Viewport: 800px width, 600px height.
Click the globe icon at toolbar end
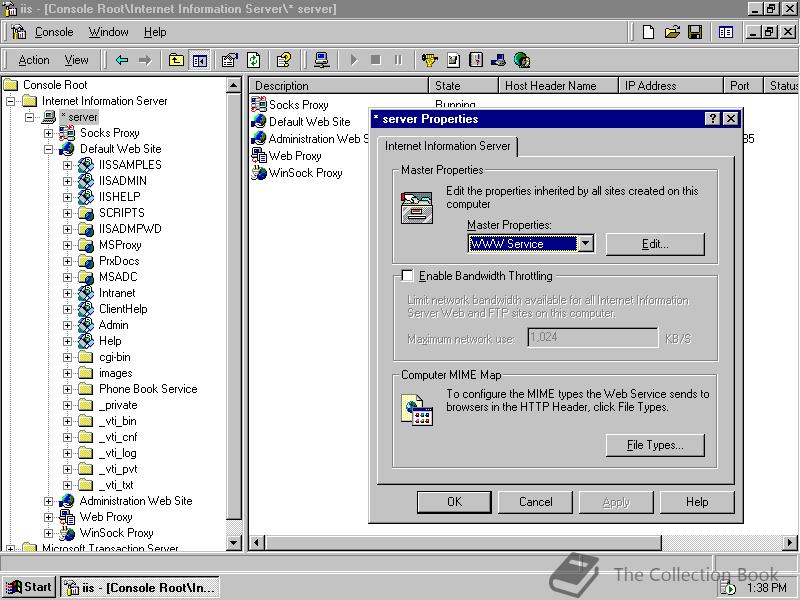[x=522, y=60]
